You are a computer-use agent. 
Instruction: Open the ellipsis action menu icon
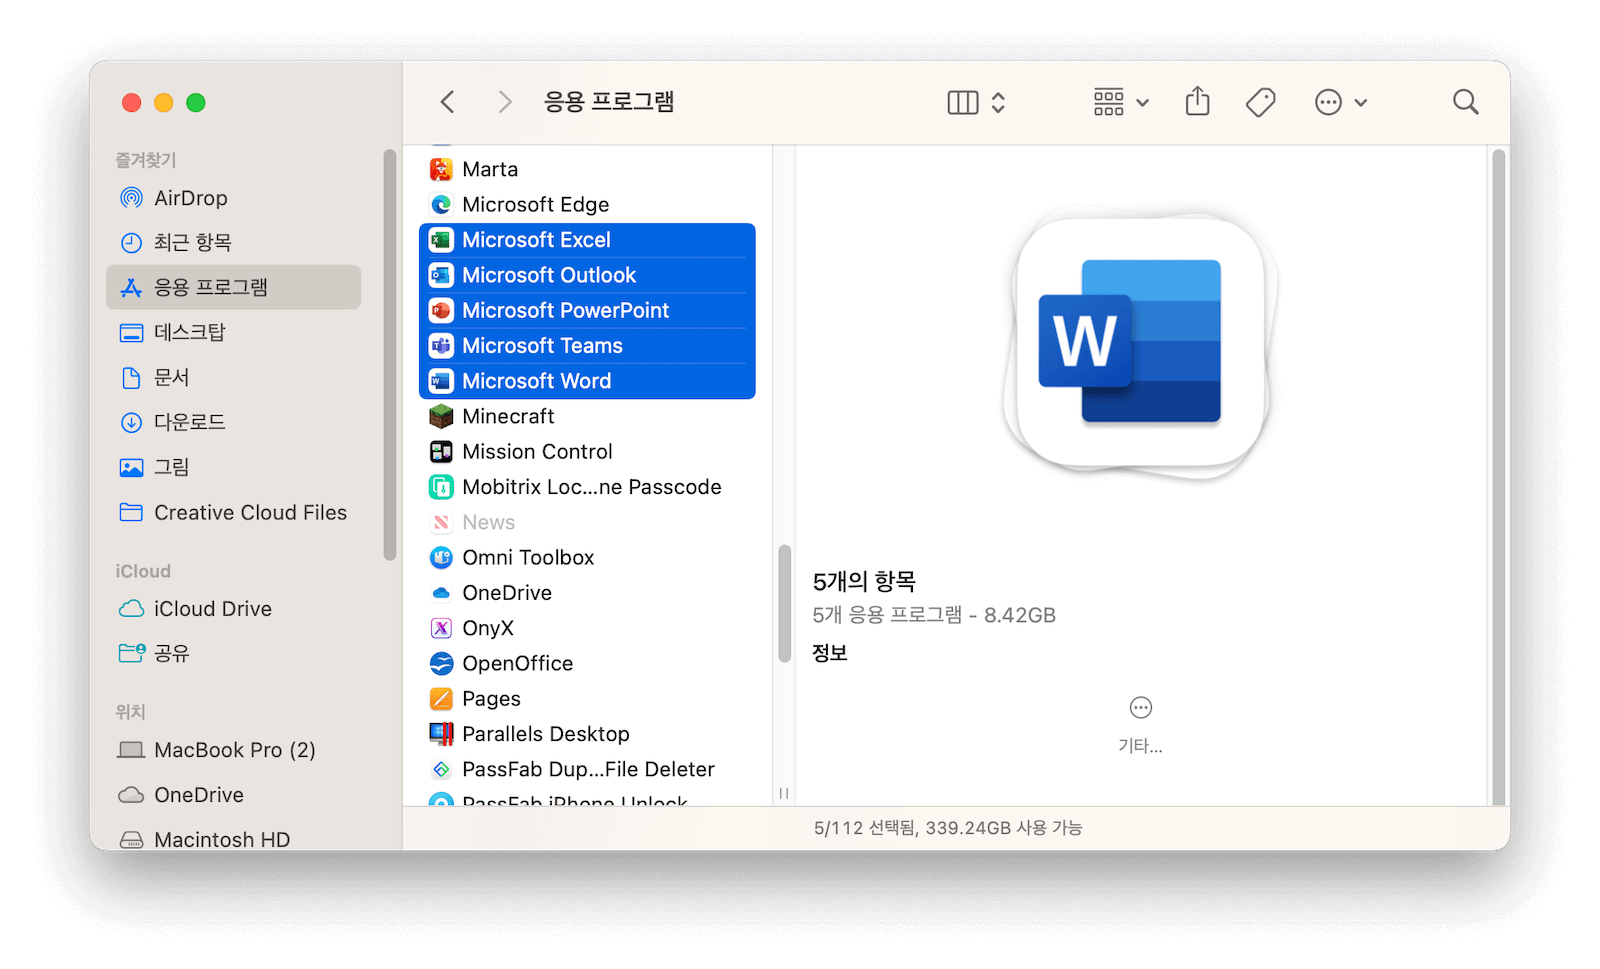[x=1328, y=102]
